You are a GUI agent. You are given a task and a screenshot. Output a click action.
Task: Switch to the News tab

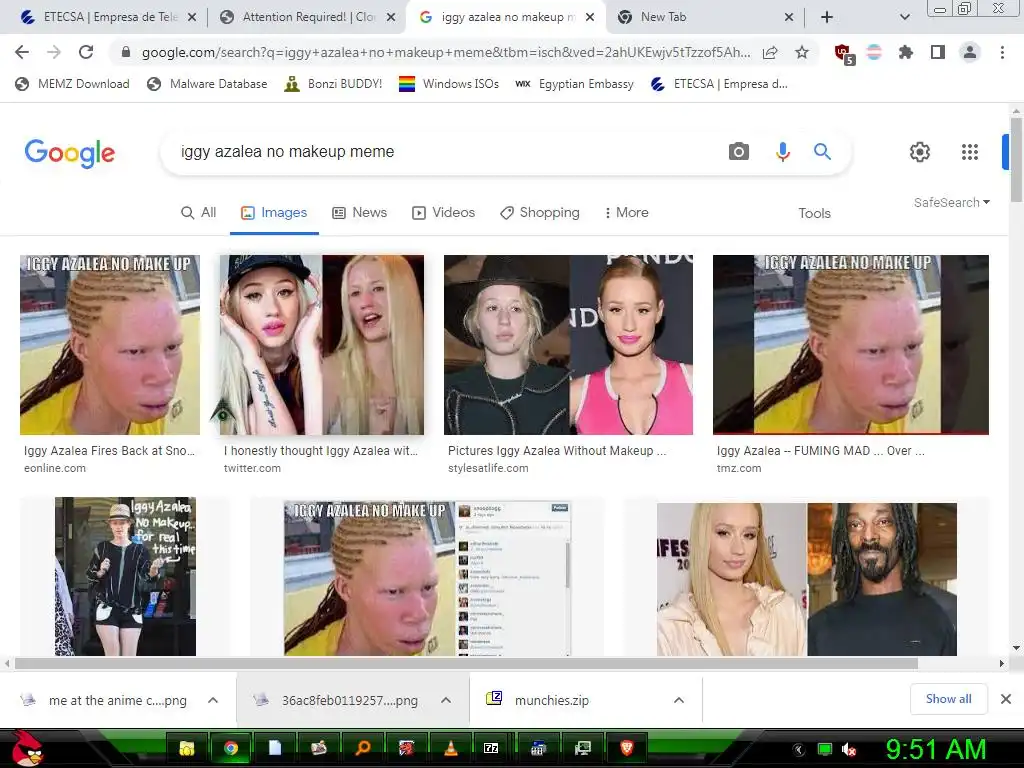tap(359, 213)
